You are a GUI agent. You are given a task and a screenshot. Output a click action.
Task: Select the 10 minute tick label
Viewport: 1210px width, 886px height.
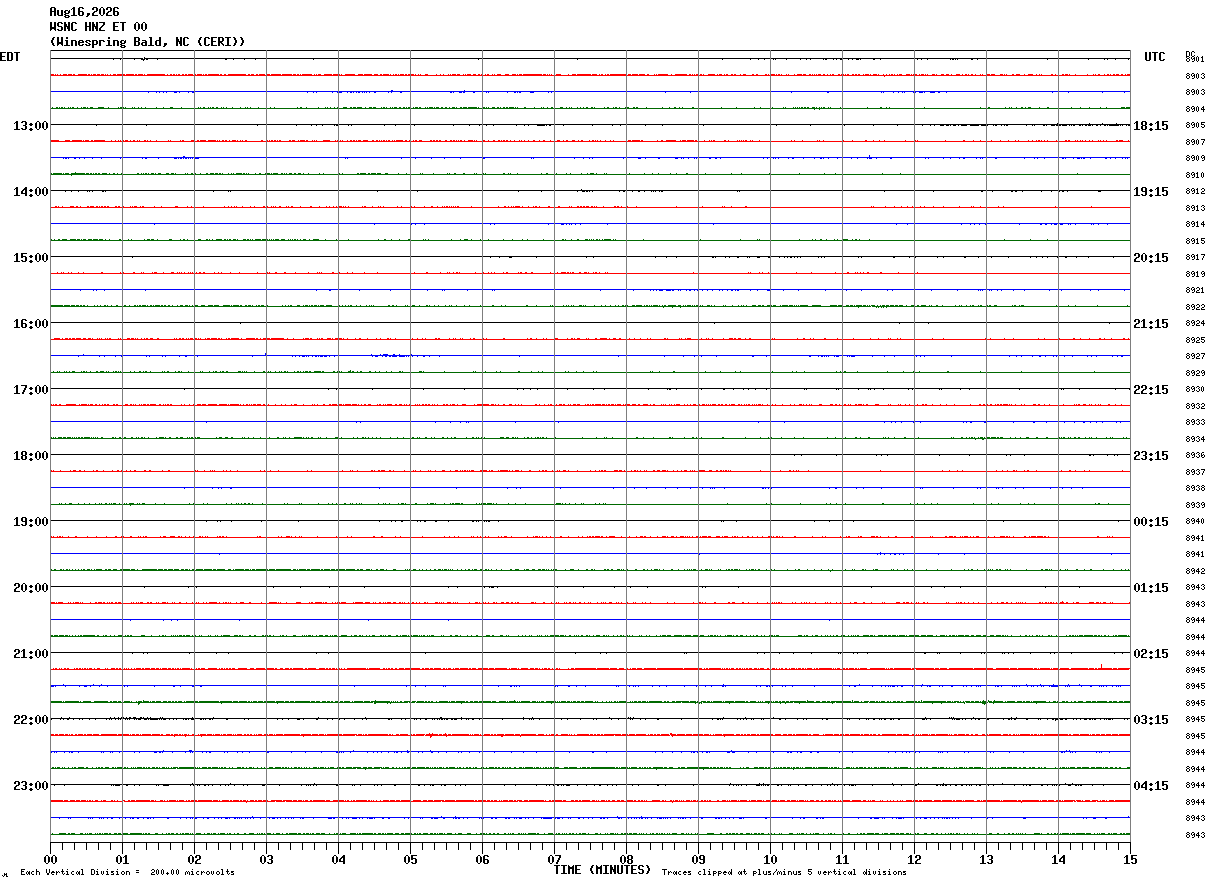(770, 859)
